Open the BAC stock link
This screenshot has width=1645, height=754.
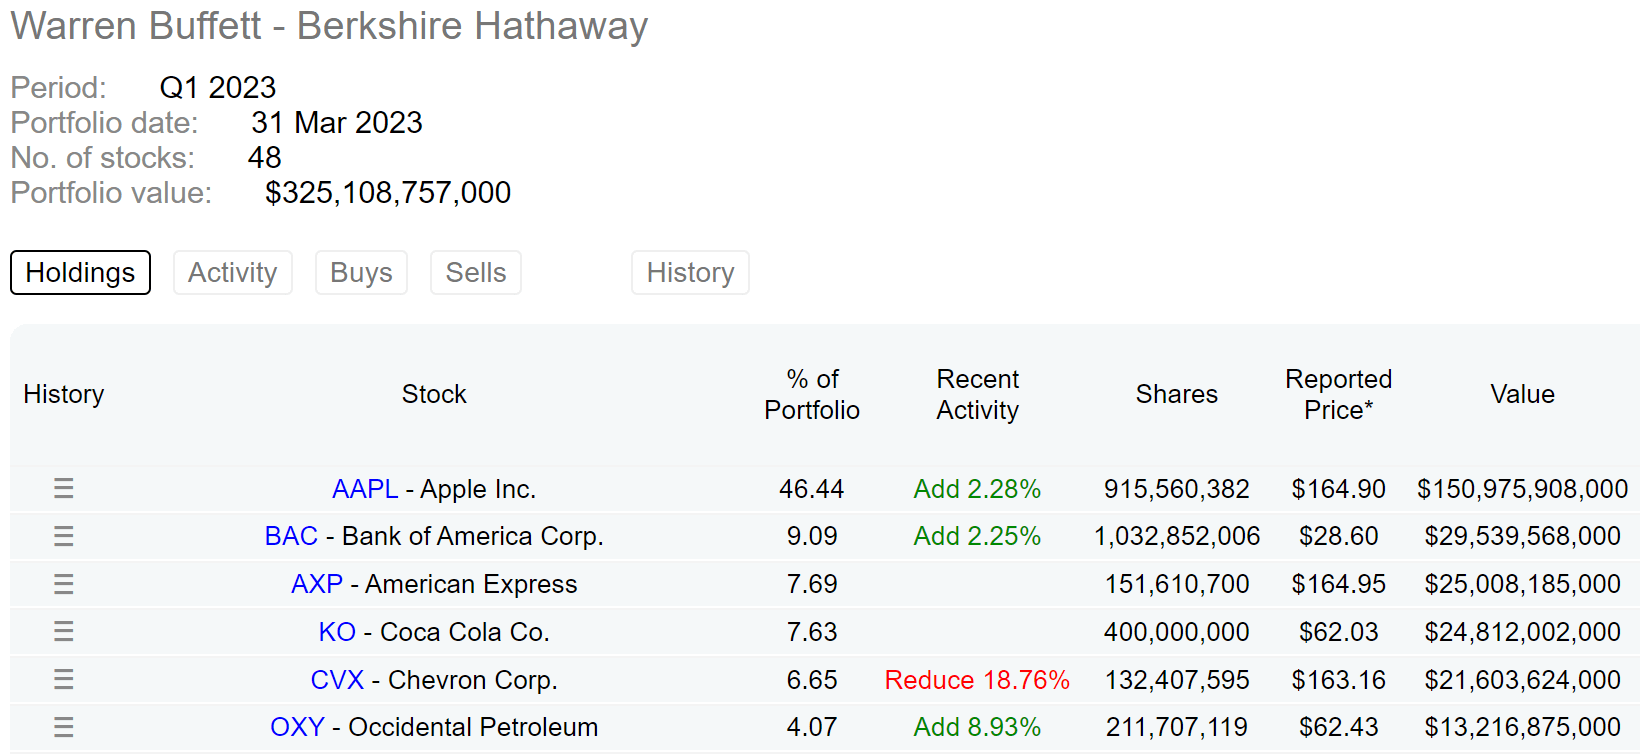click(x=291, y=536)
